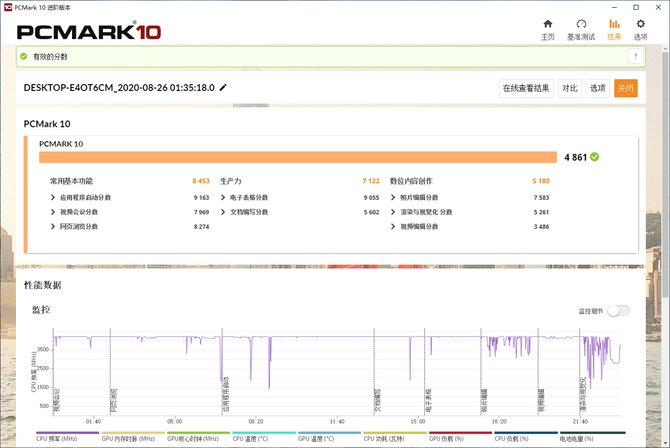Viewport: 670px width, 448px height.
Task: Open the 选项 settings gear icon
Action: pyautogui.click(x=640, y=24)
